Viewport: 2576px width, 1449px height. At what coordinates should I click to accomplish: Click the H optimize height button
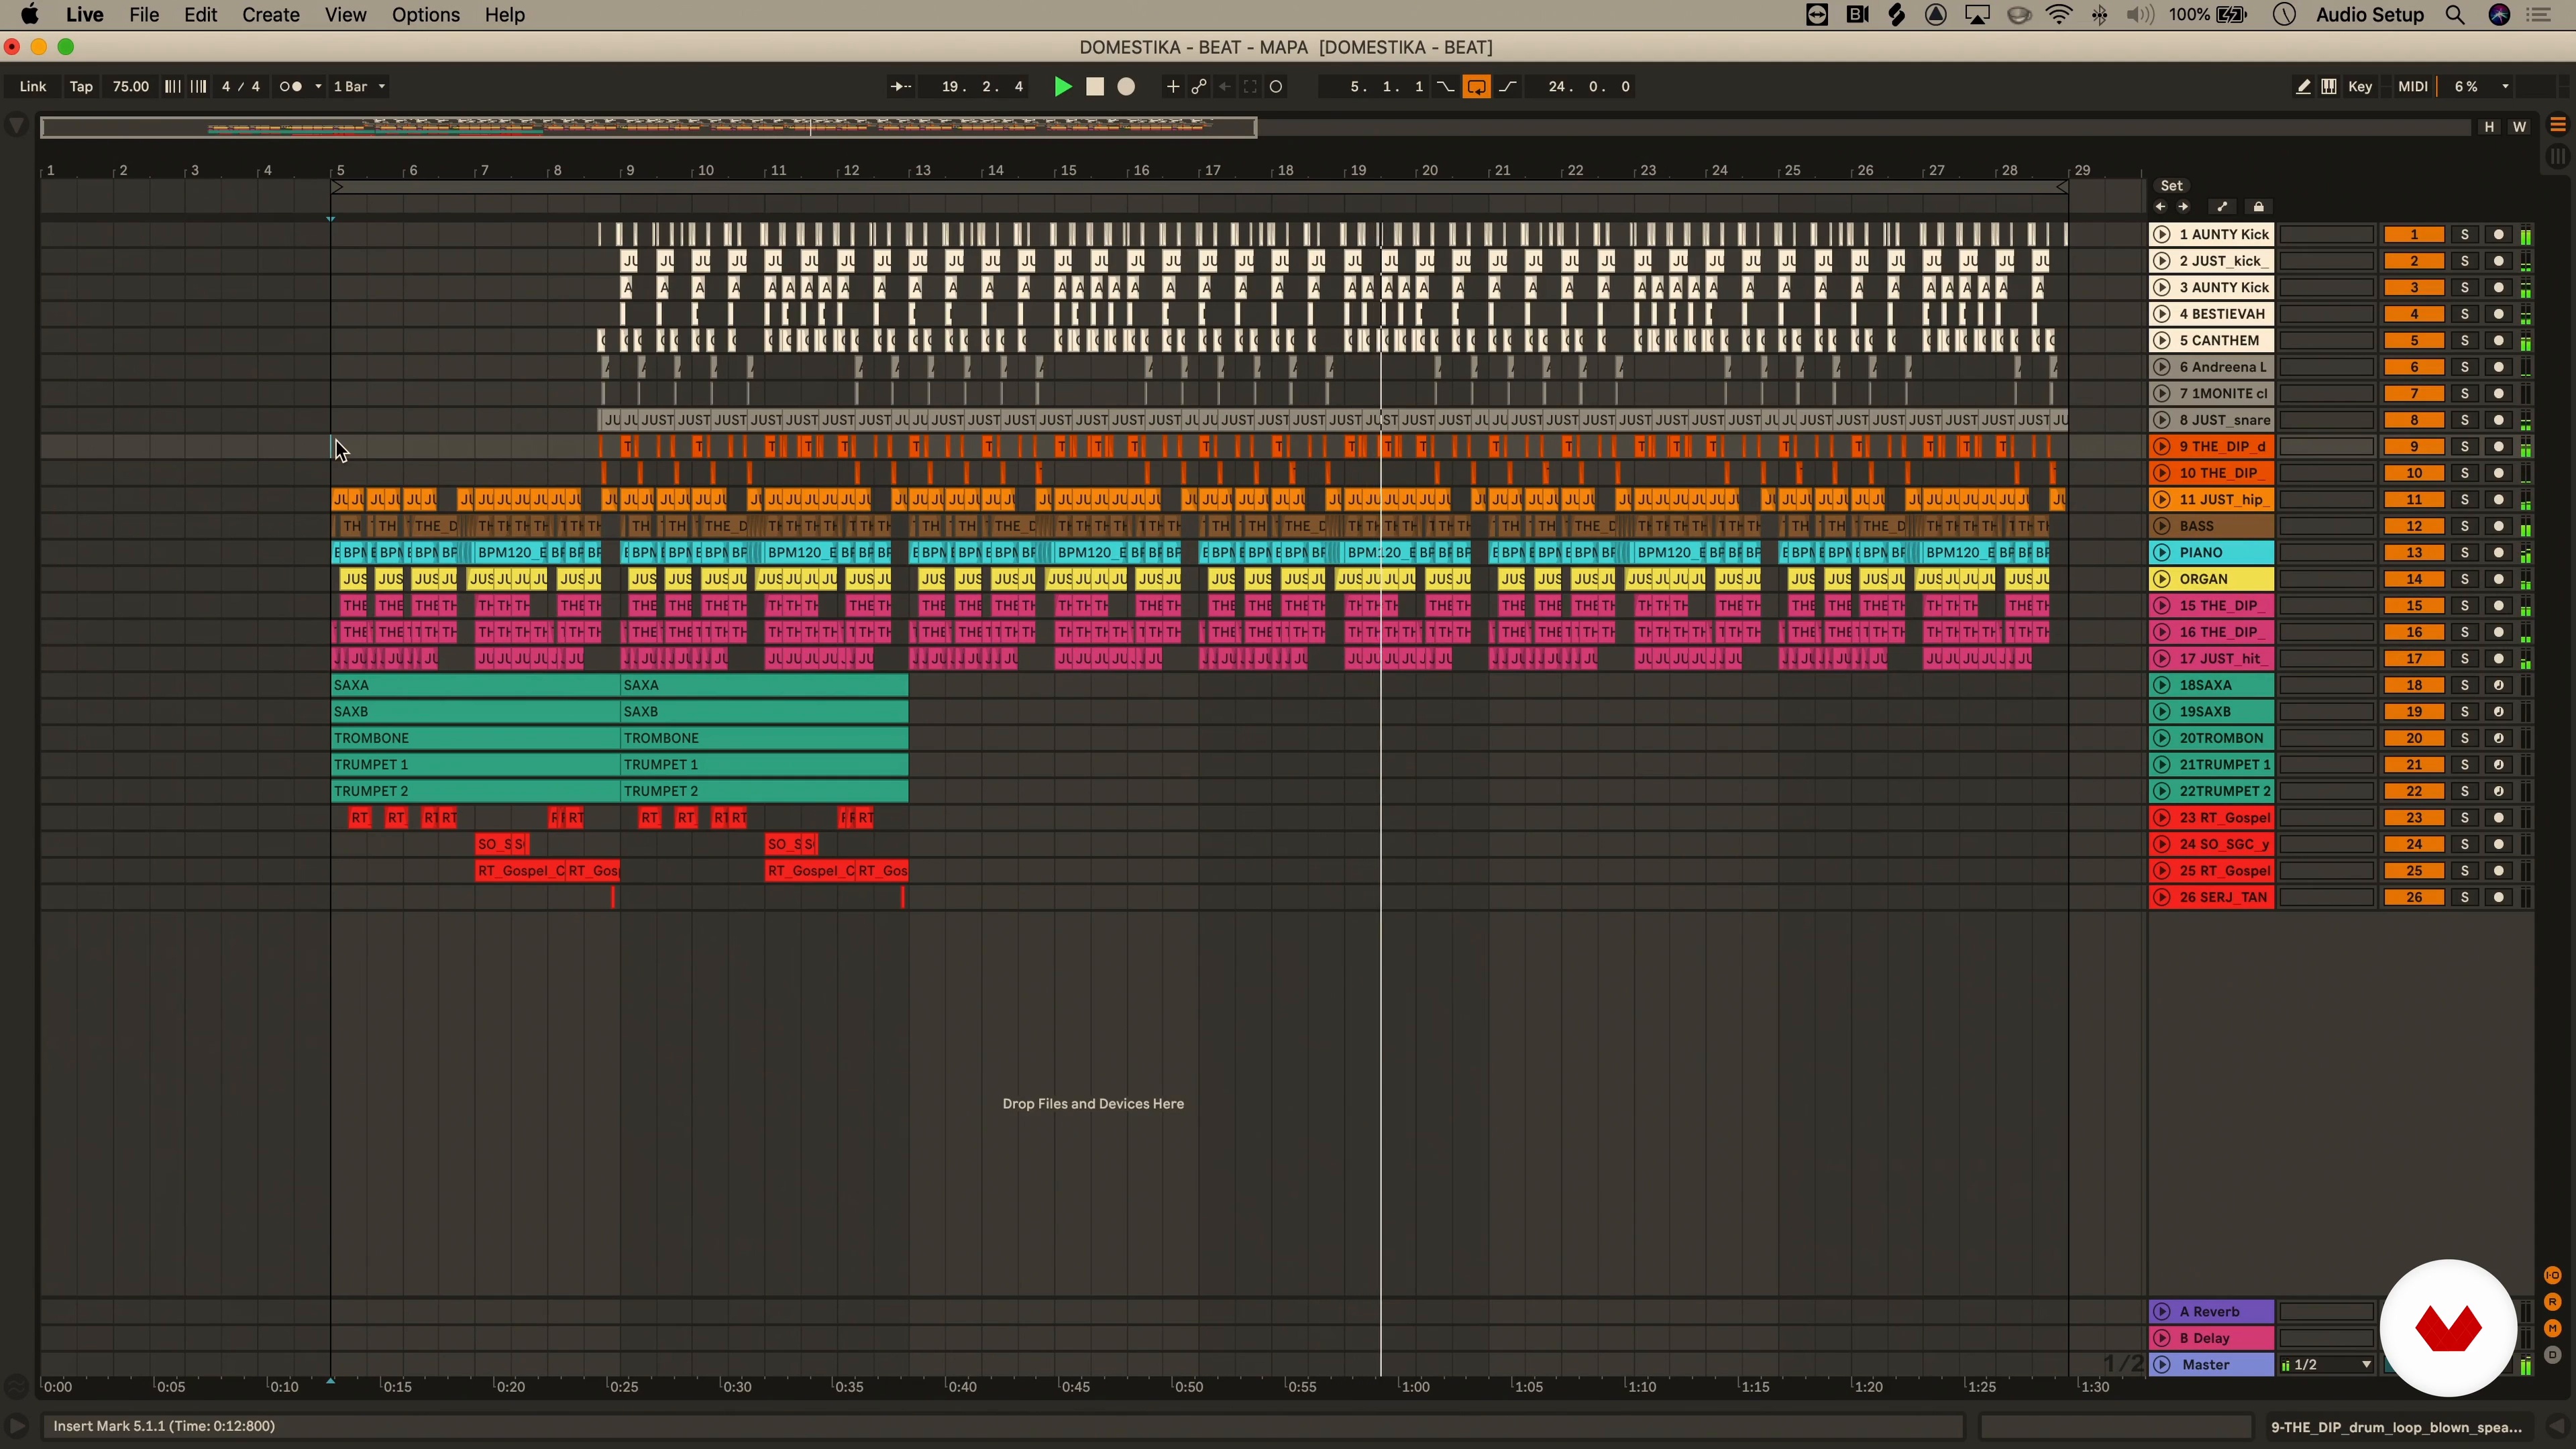[x=2489, y=127]
